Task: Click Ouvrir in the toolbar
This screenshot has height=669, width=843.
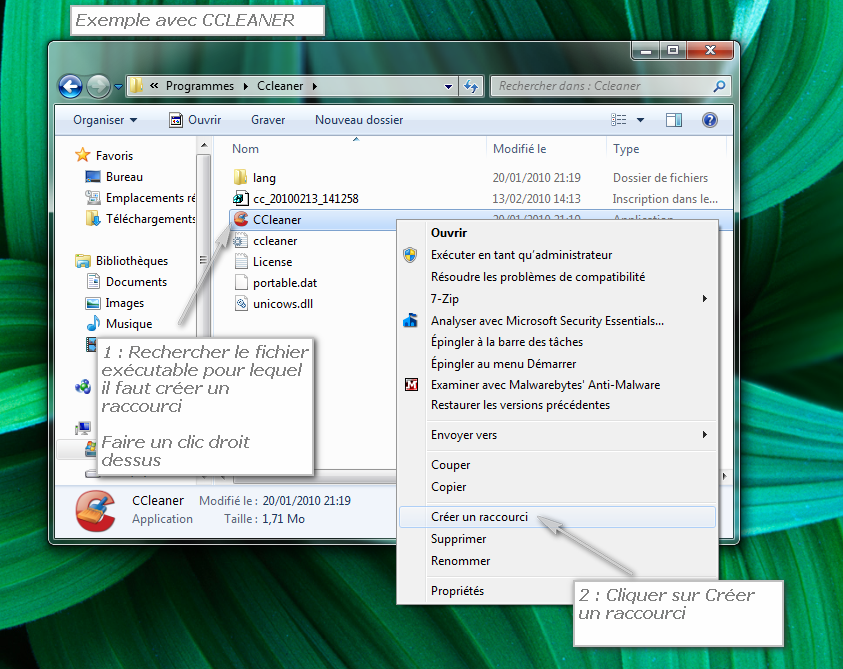Action: [195, 120]
